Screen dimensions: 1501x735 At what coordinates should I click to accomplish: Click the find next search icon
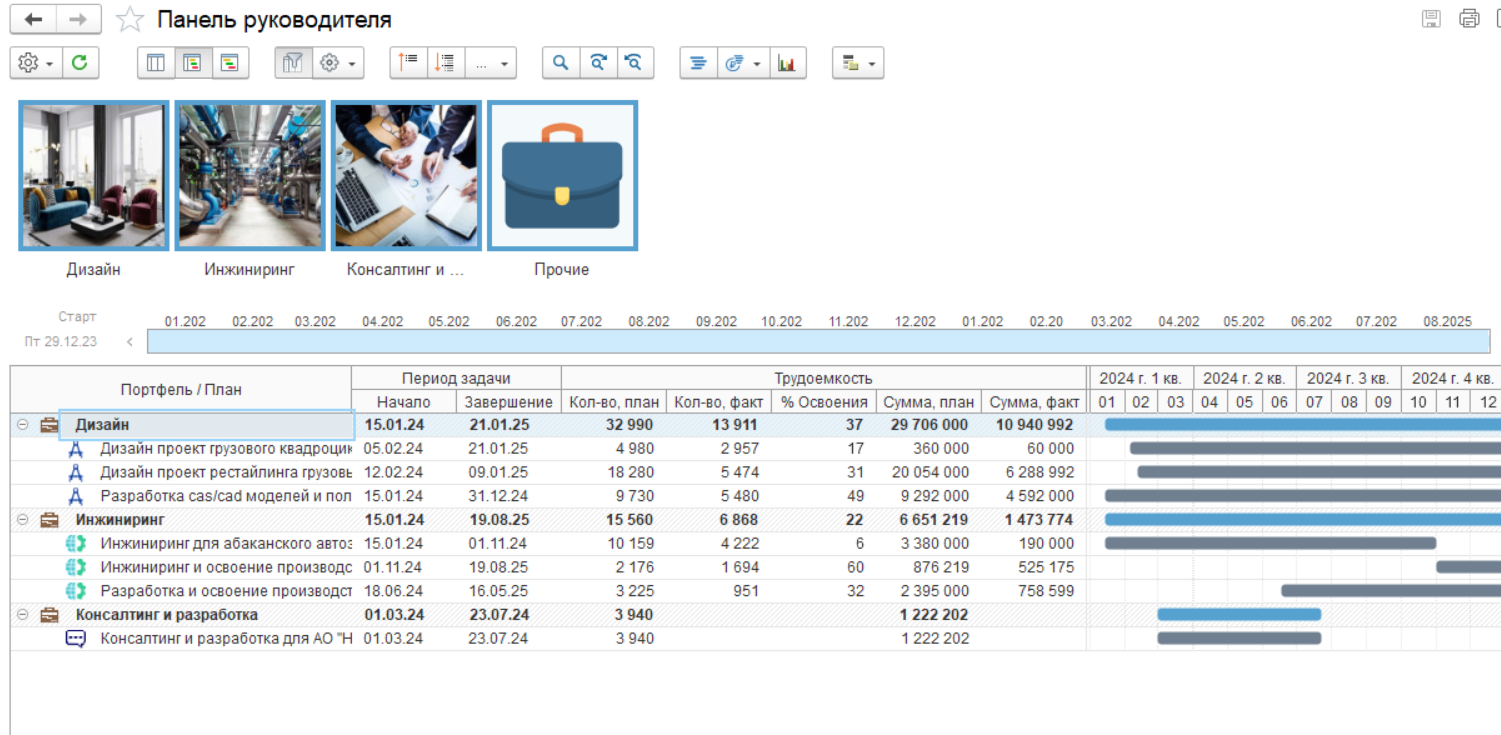pos(597,63)
